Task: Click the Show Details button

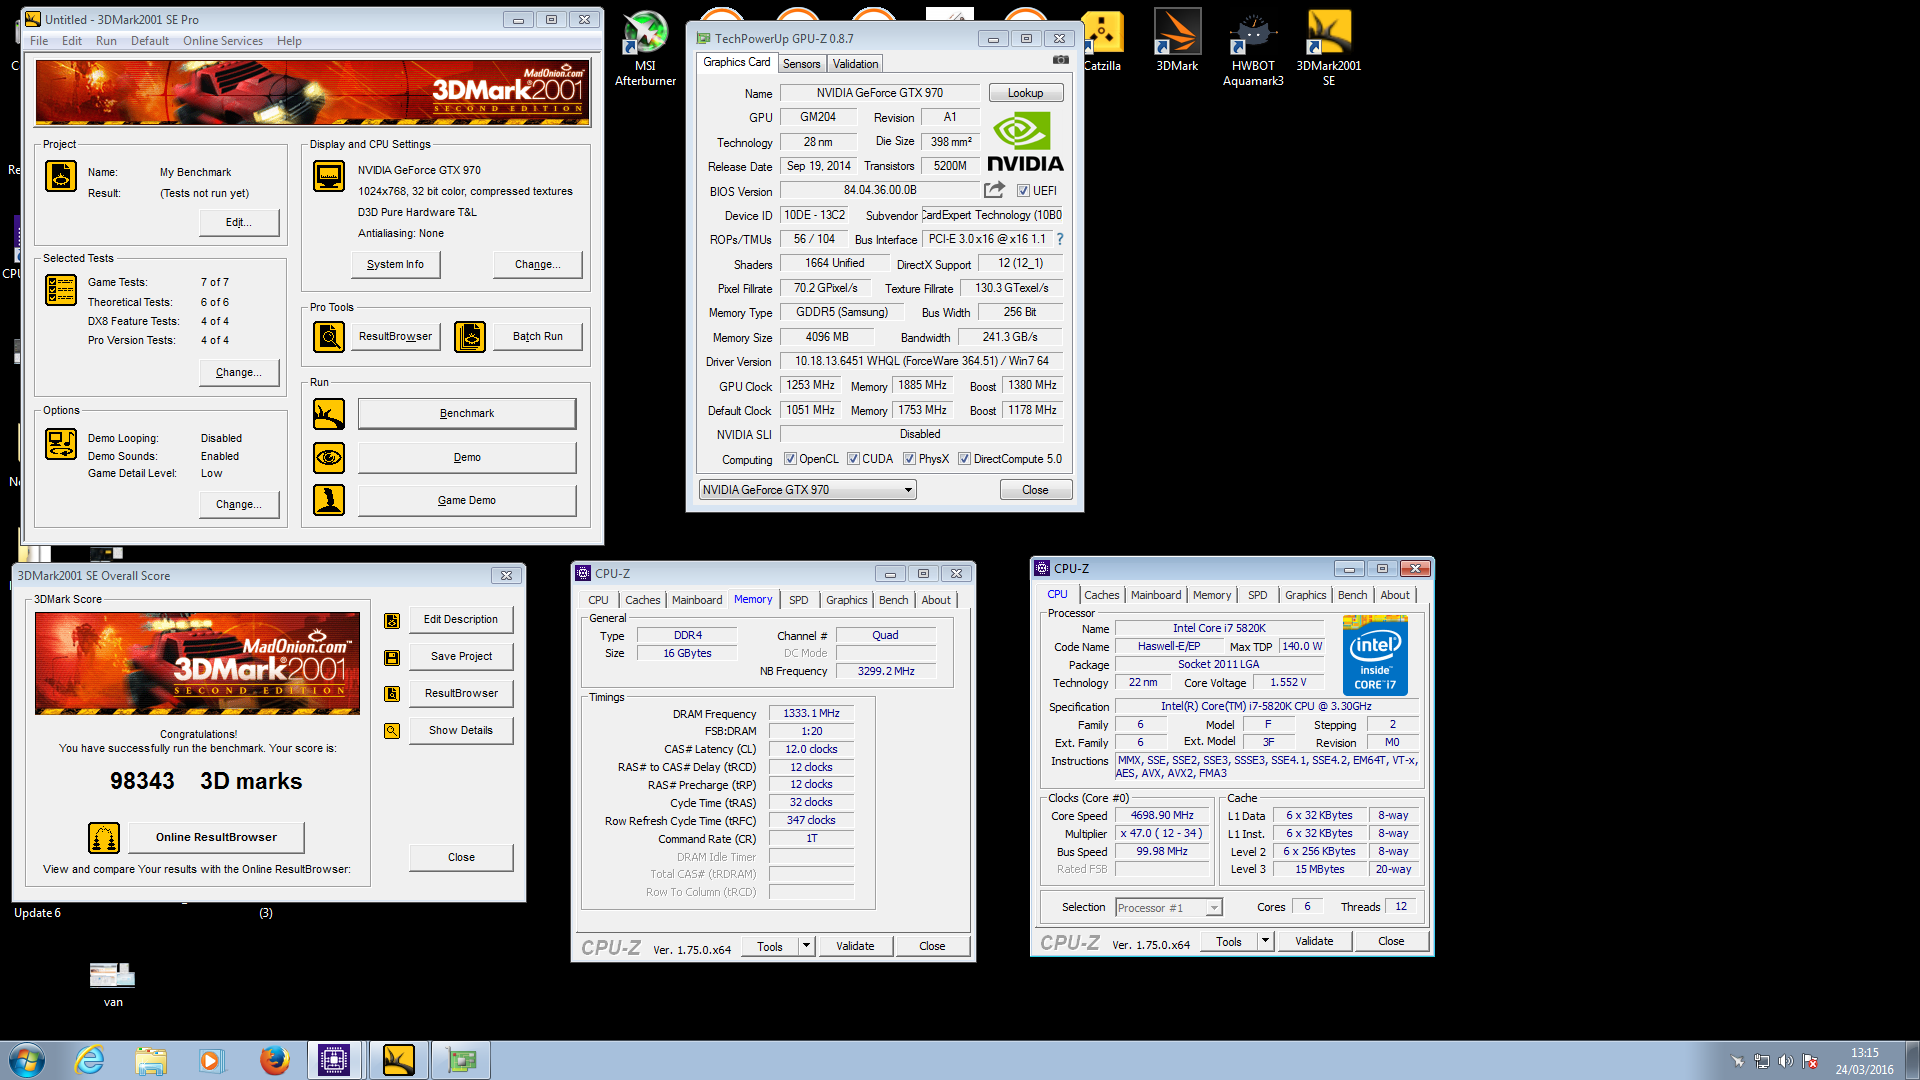Action: 461,731
